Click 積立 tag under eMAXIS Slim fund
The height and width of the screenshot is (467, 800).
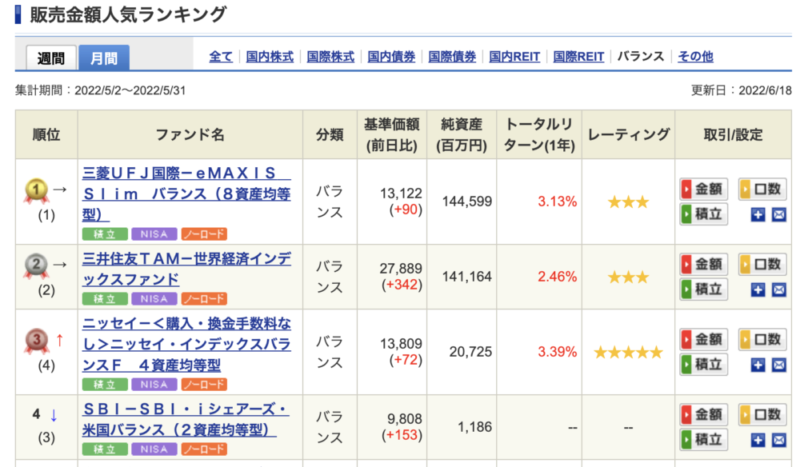click(x=105, y=234)
